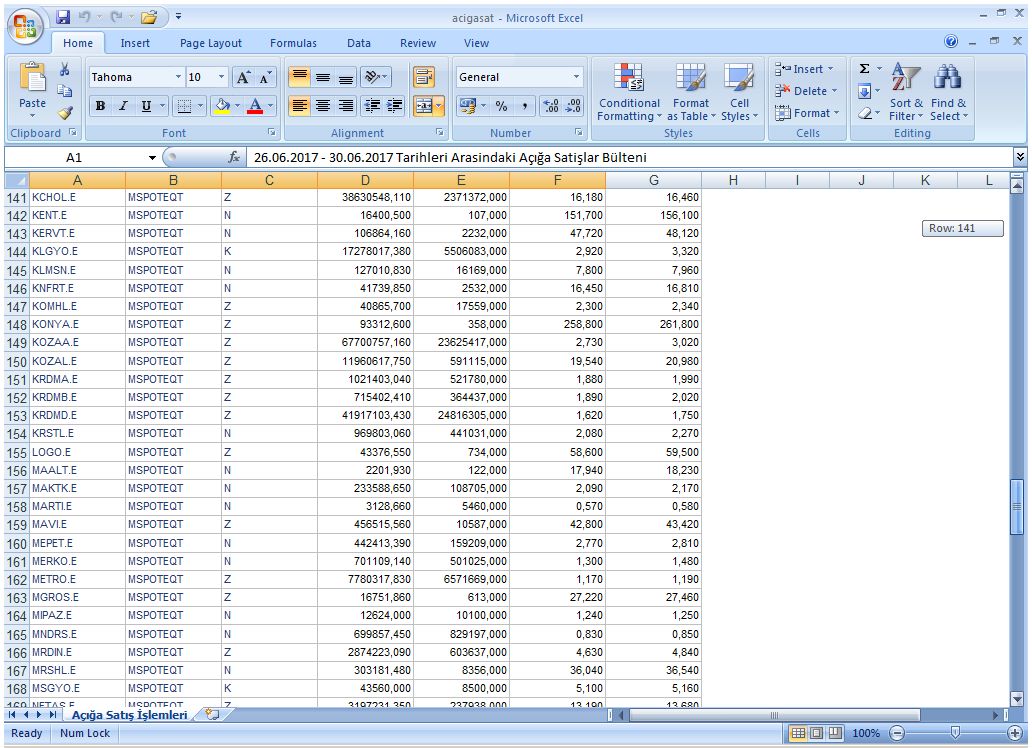Viewport: 1032px width, 748px height.
Task: Select column D header
Action: pos(365,180)
